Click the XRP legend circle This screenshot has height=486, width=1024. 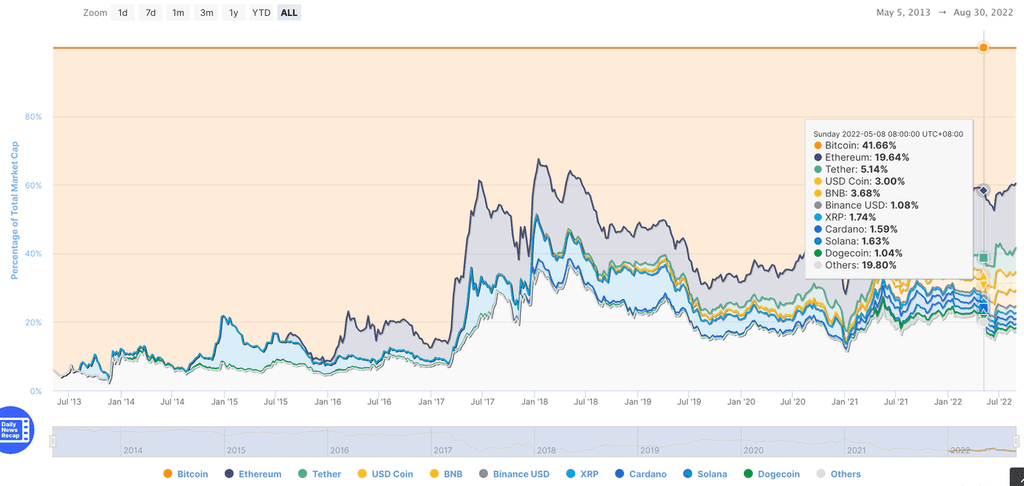580,474
